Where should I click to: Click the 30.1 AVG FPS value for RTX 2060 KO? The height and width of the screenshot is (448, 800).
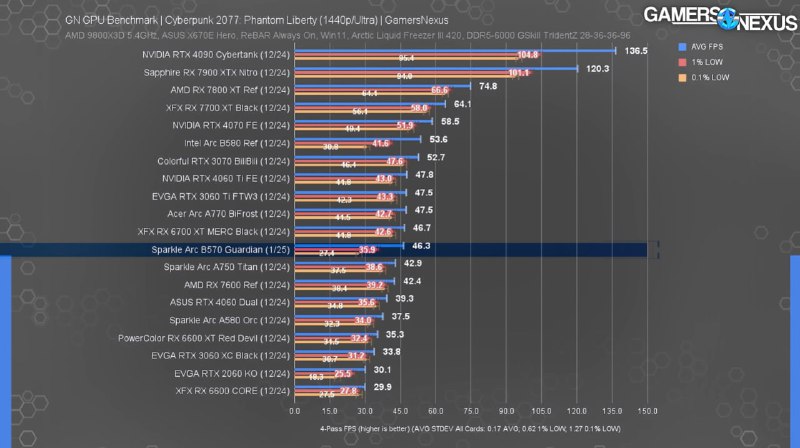[x=382, y=369]
